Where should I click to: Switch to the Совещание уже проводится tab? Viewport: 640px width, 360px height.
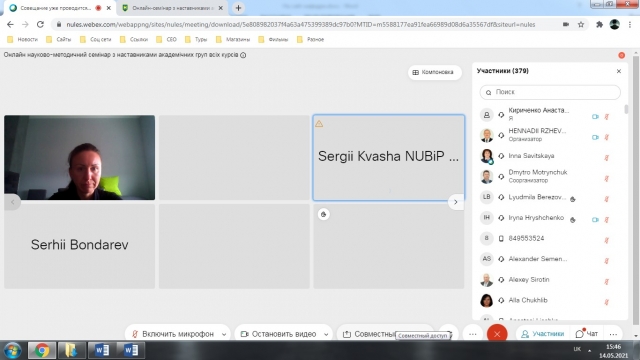[56, 8]
